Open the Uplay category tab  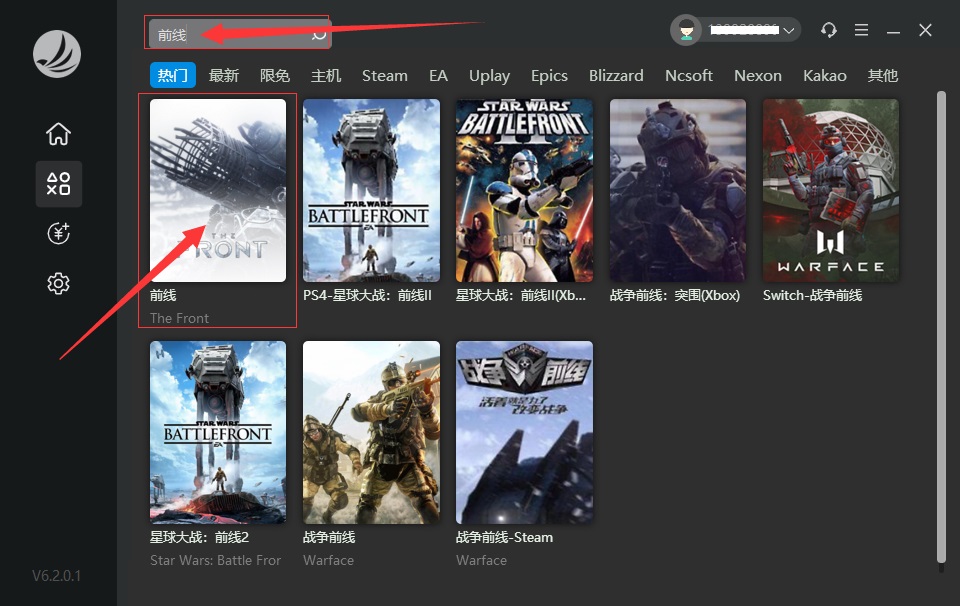click(x=489, y=75)
